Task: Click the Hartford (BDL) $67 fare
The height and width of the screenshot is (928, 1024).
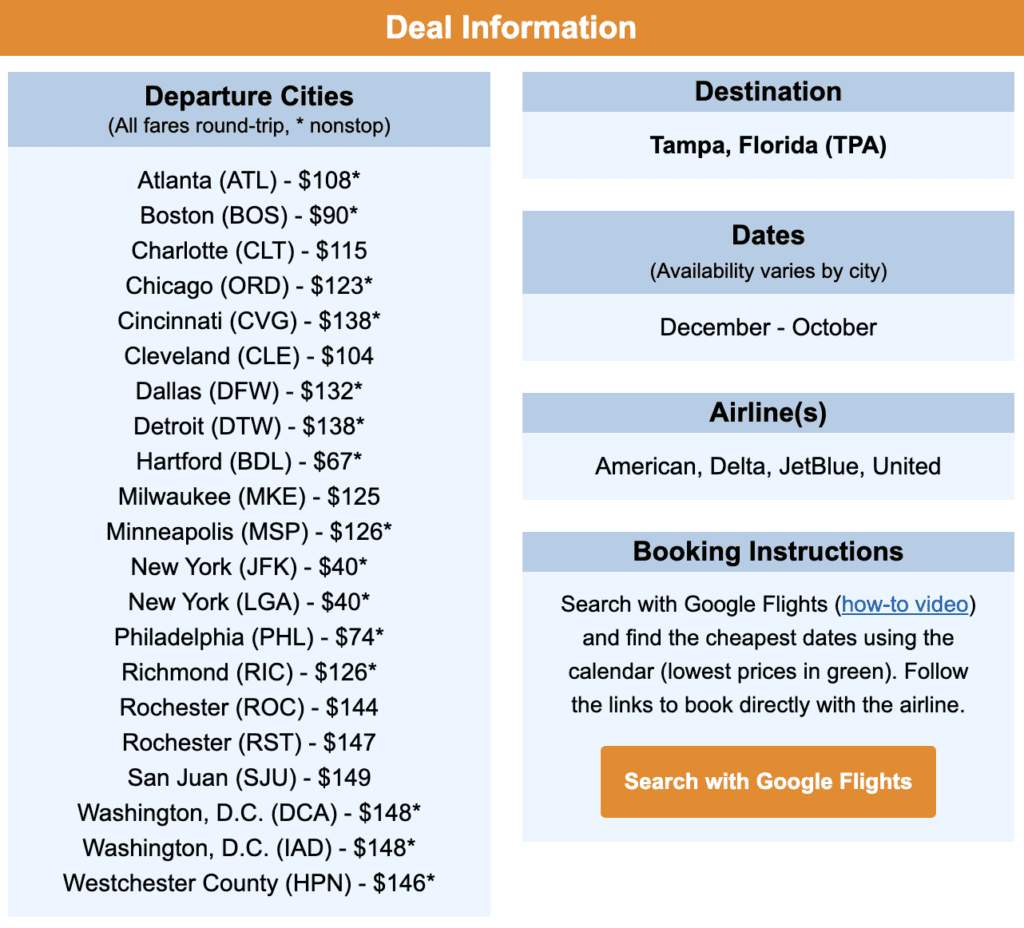Action: (249, 461)
